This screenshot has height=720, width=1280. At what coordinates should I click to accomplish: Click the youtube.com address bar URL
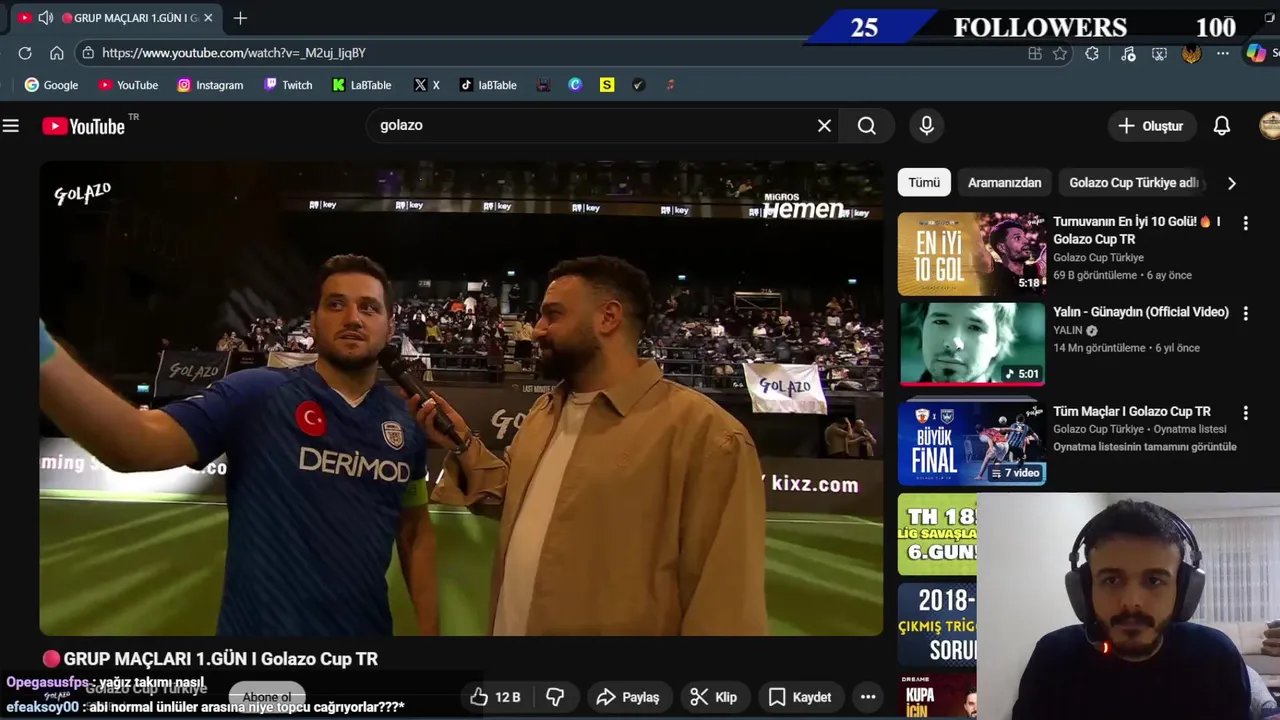(234, 53)
